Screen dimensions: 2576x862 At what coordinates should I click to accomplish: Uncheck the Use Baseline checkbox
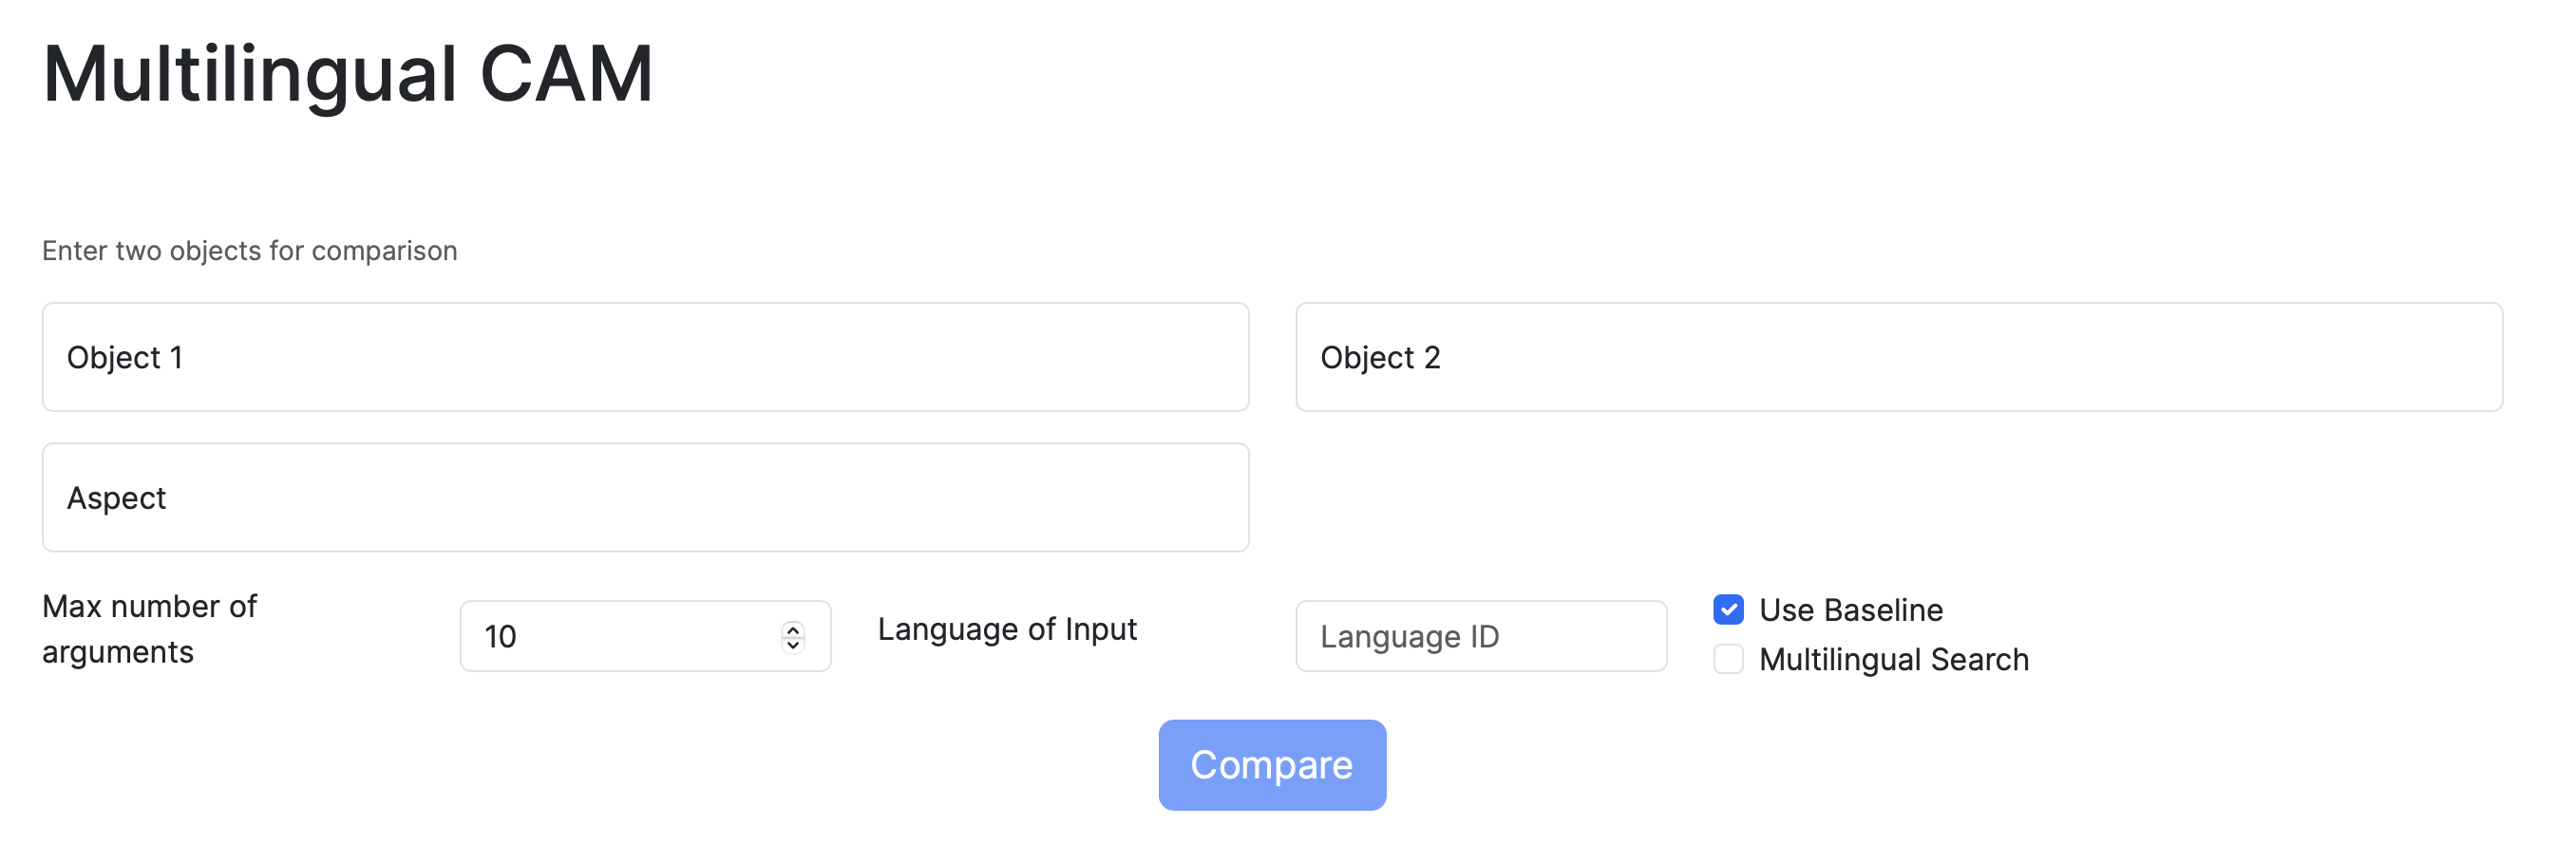tap(1728, 609)
